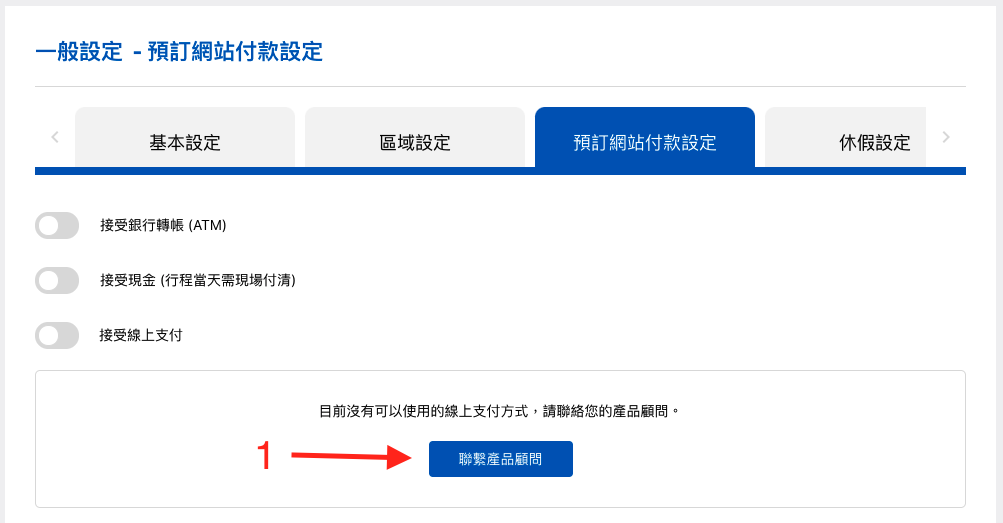
Task: Click the 接受現金 (行程當天需現場付清) label
Action: coord(198,281)
